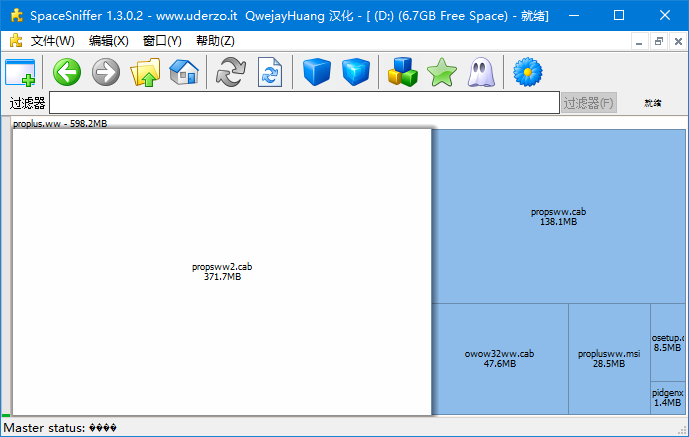Viewport: 689px width, 437px height.
Task: Click the Master status text
Action: click(x=60, y=428)
